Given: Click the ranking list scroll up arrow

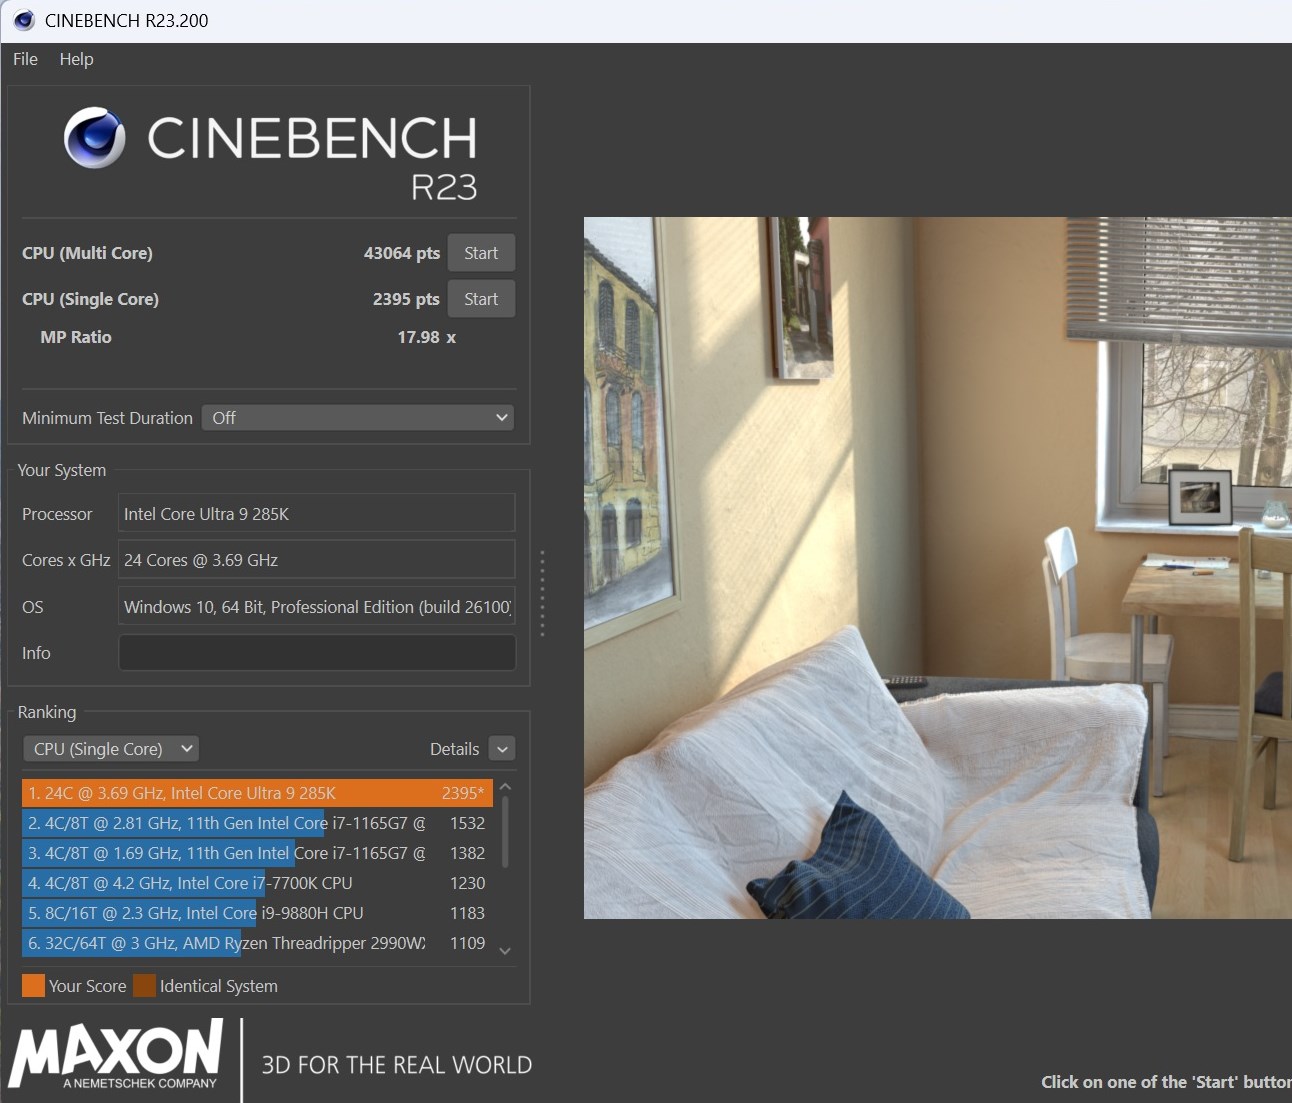Looking at the screenshot, I should point(505,788).
